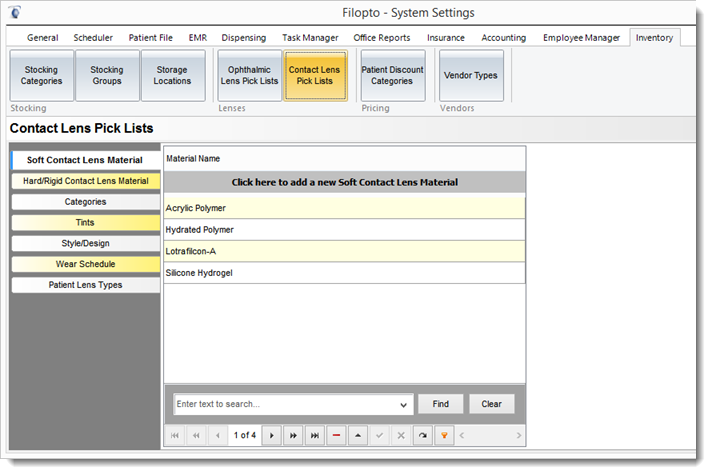
Task: Select the Inventory tab
Action: tap(654, 38)
